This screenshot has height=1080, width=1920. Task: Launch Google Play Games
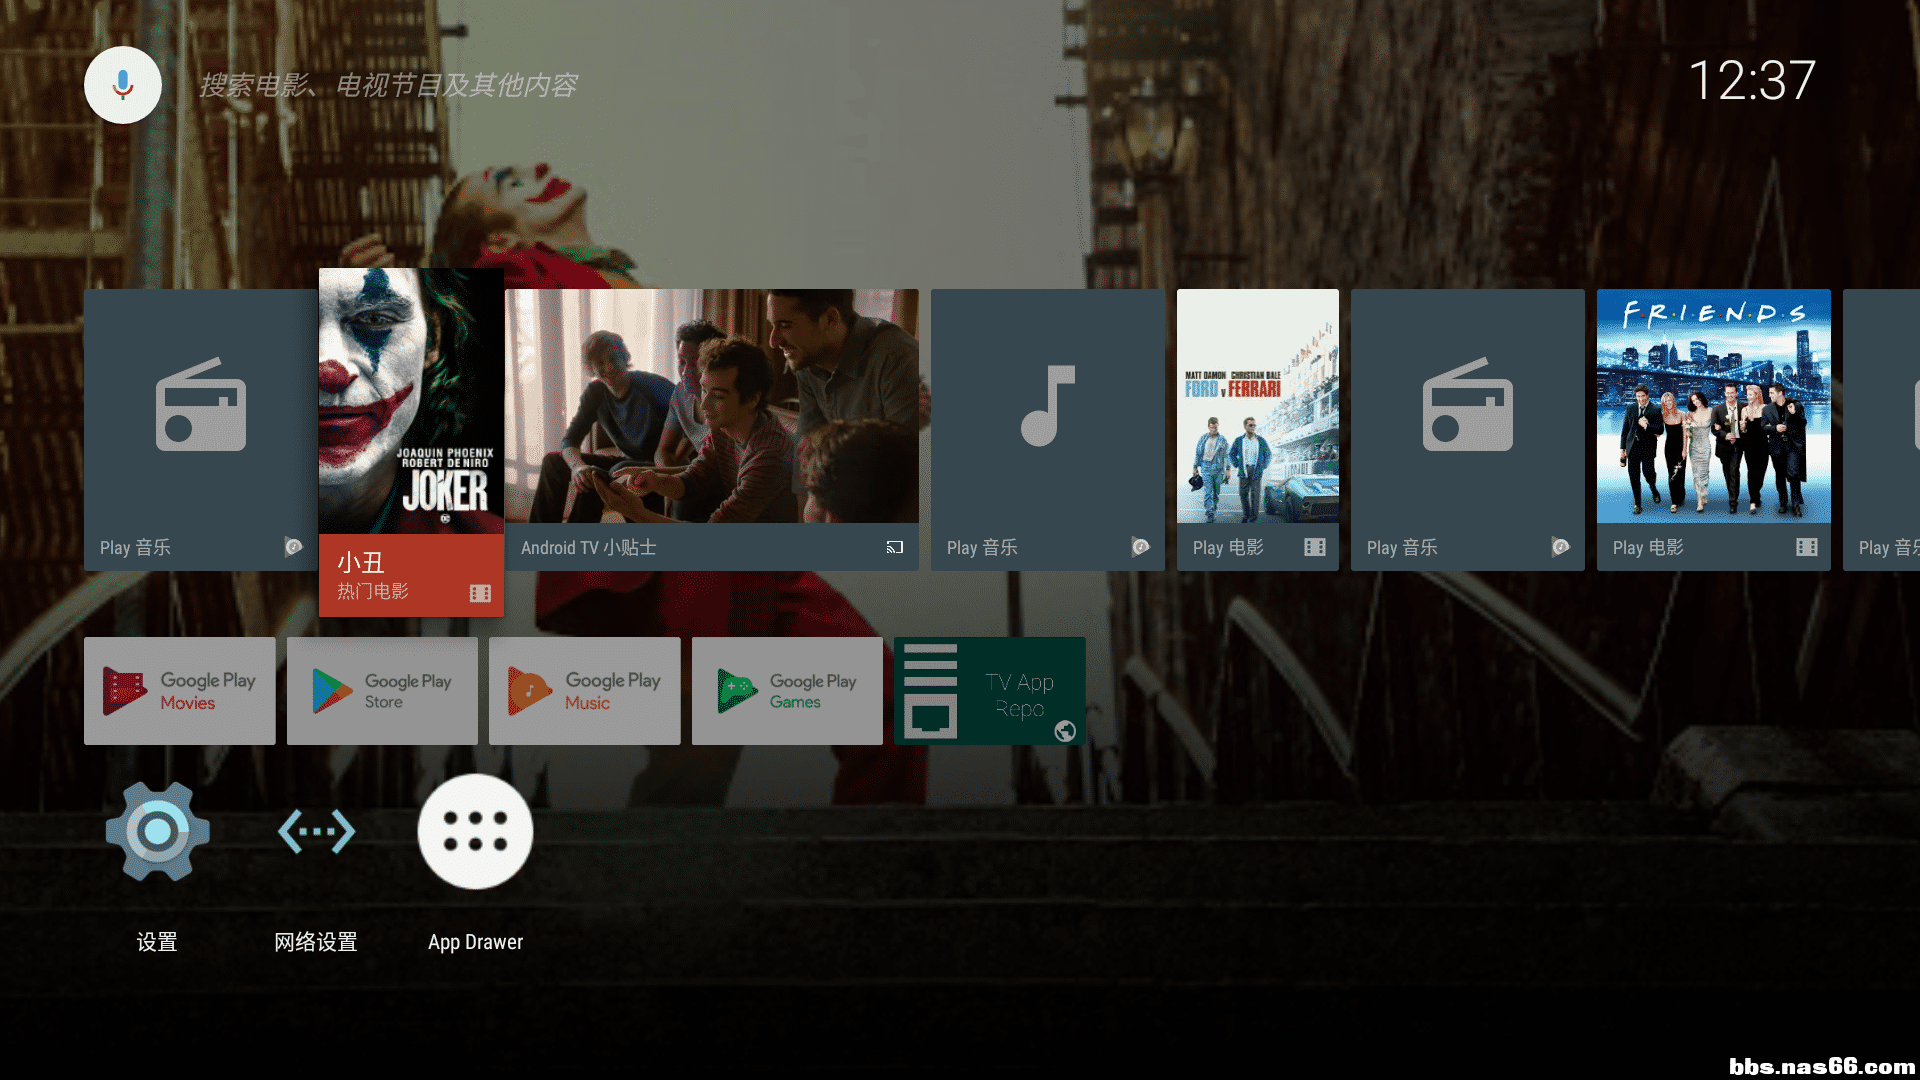[787, 690]
